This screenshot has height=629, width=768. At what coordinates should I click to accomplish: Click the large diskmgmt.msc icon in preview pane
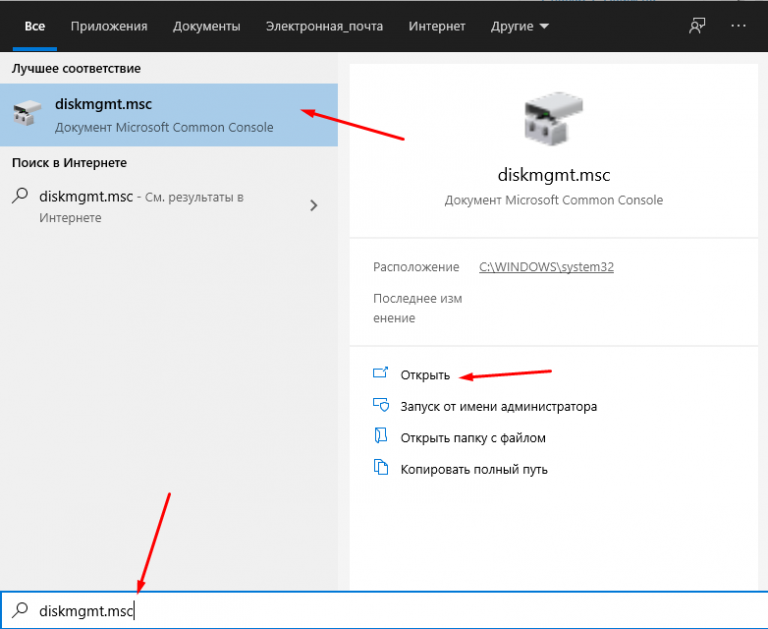(x=553, y=120)
